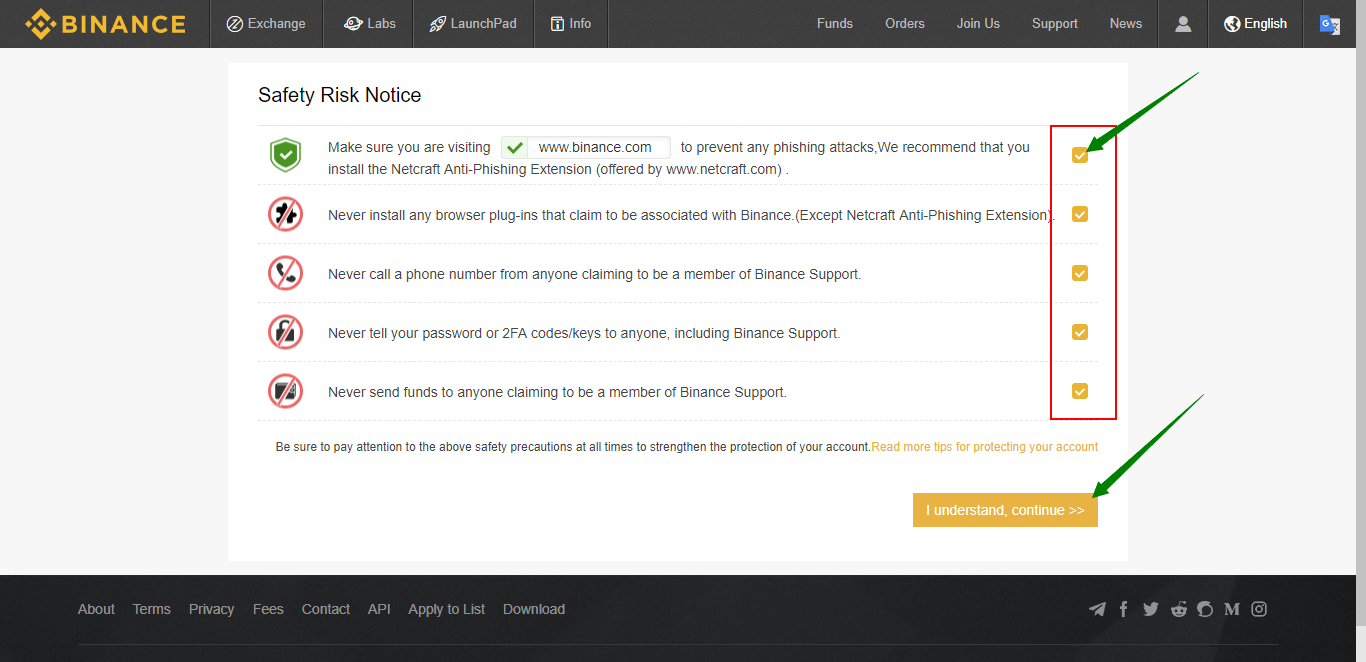Open the Telegram social icon
The width and height of the screenshot is (1366, 662).
point(1097,609)
